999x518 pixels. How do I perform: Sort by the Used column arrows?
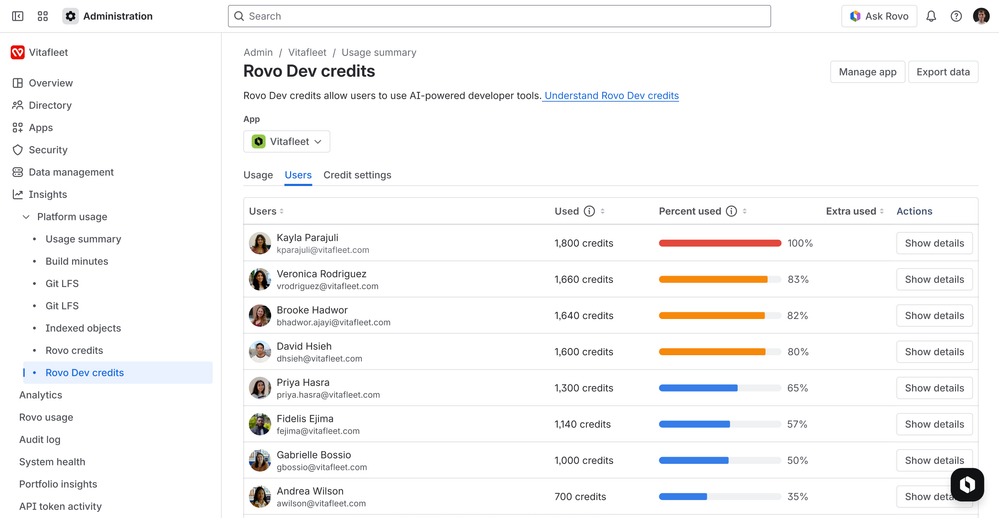(x=602, y=211)
